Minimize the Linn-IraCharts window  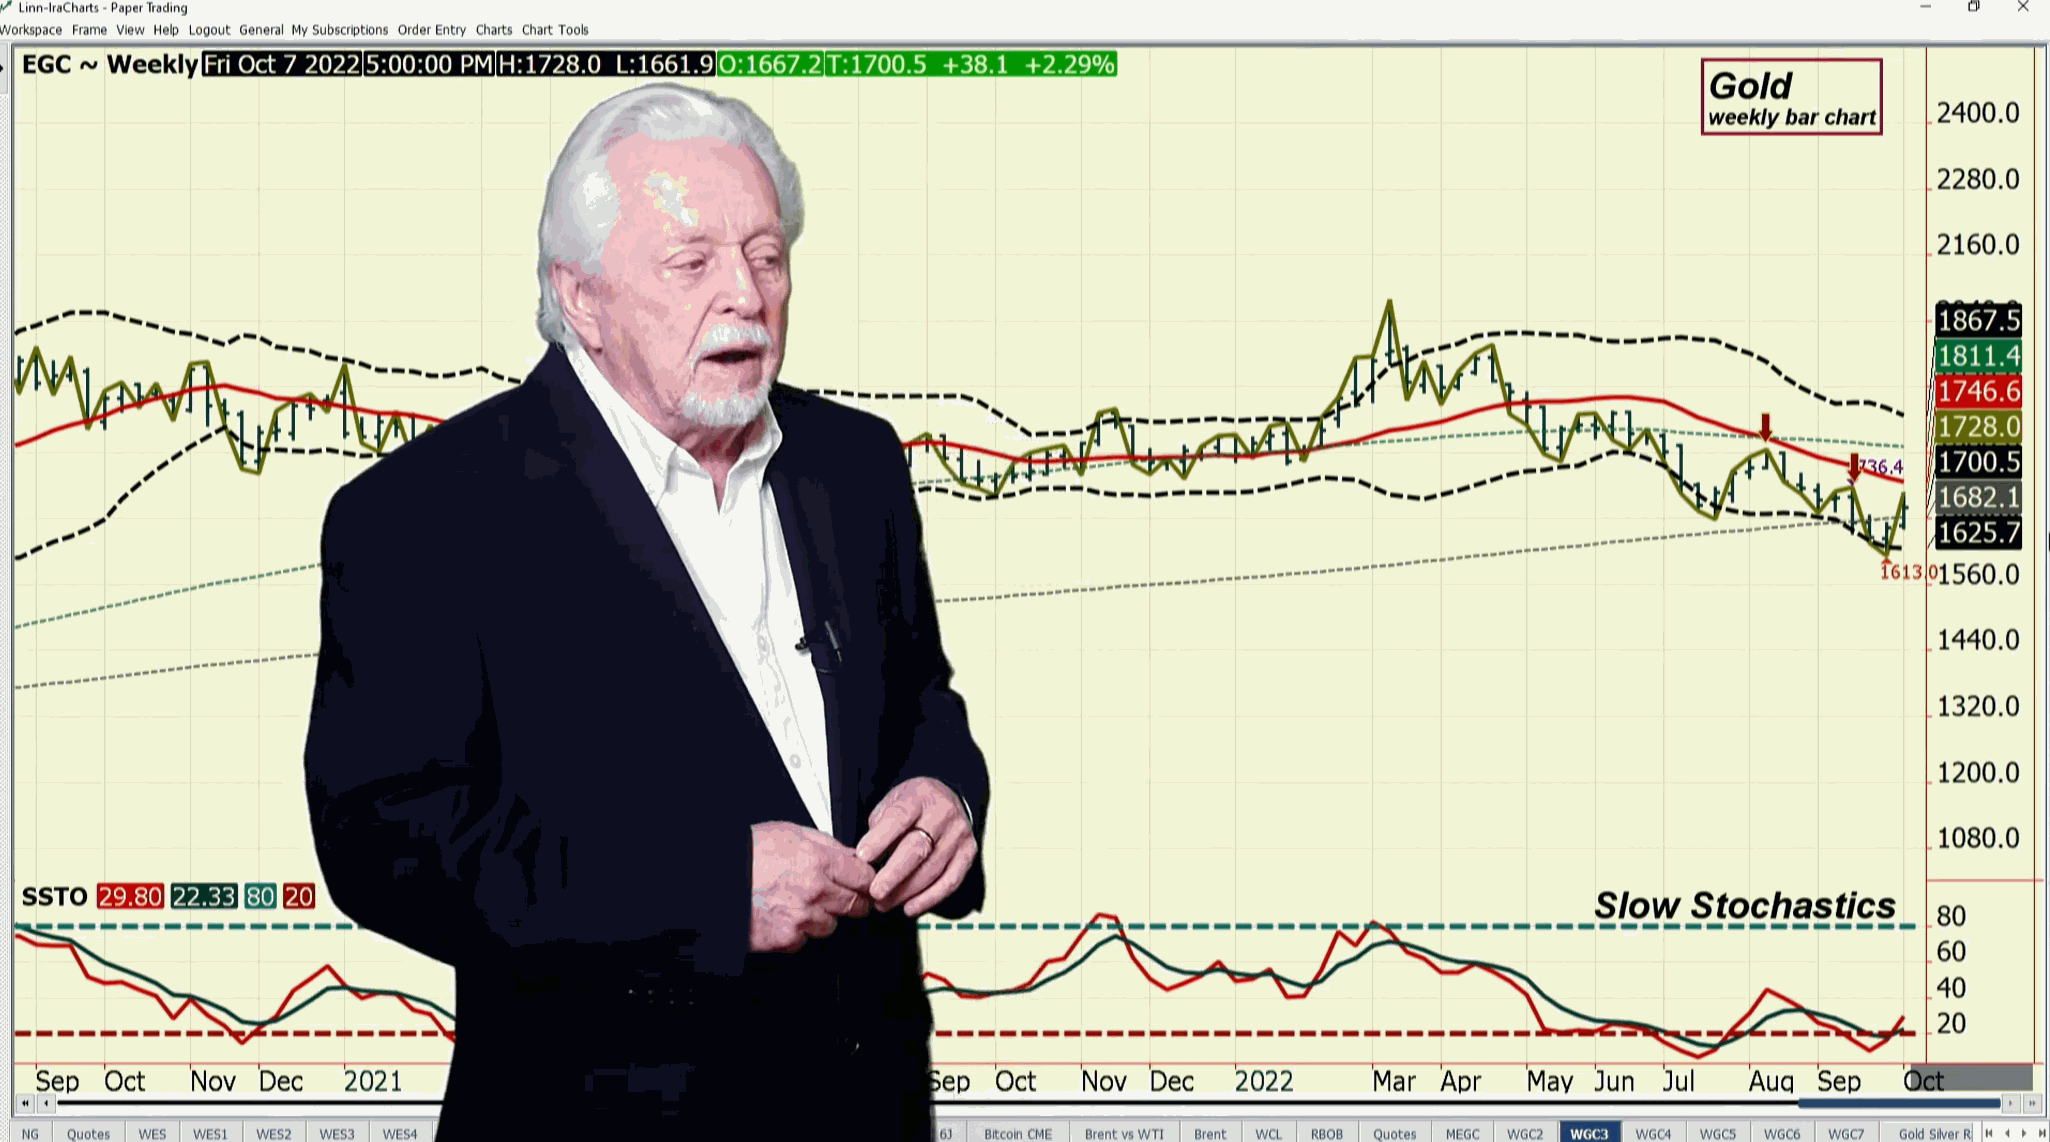[x=1925, y=7]
